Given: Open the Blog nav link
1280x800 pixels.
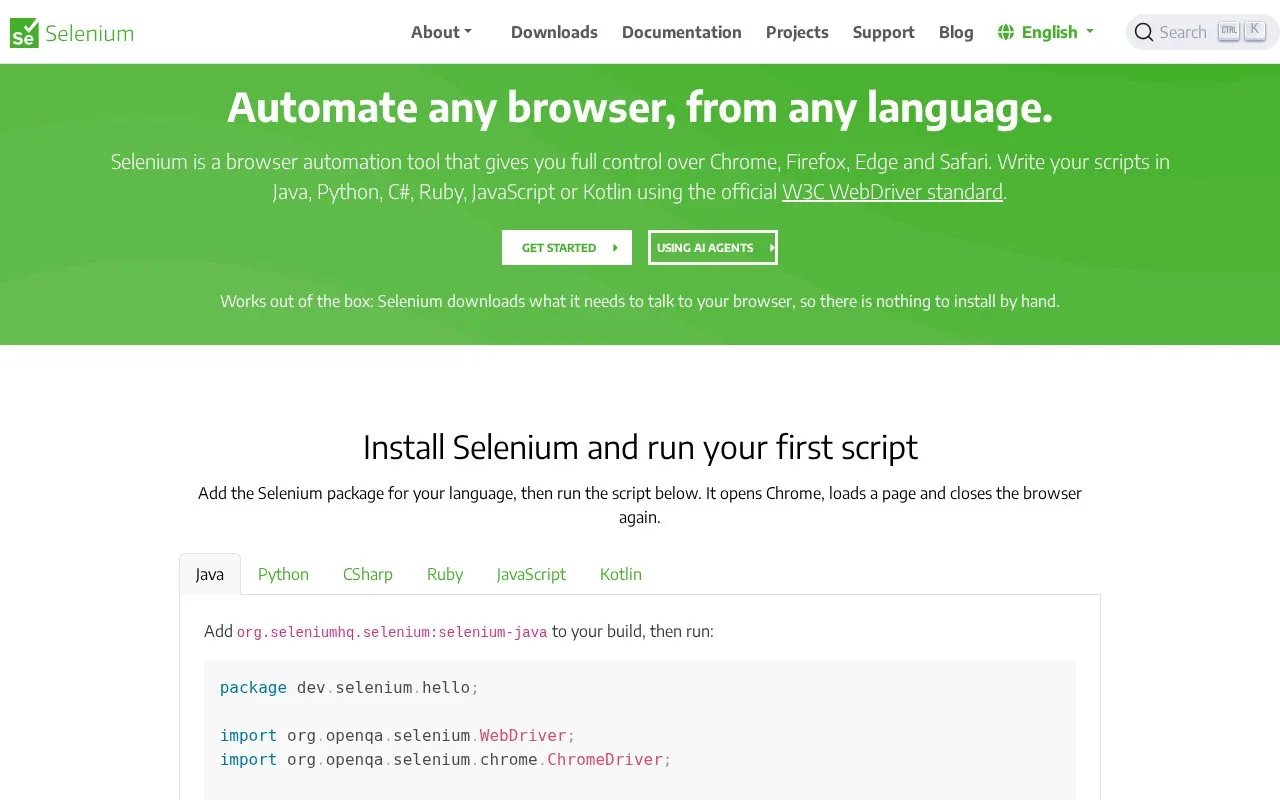Looking at the screenshot, I should pyautogui.click(x=956, y=32).
